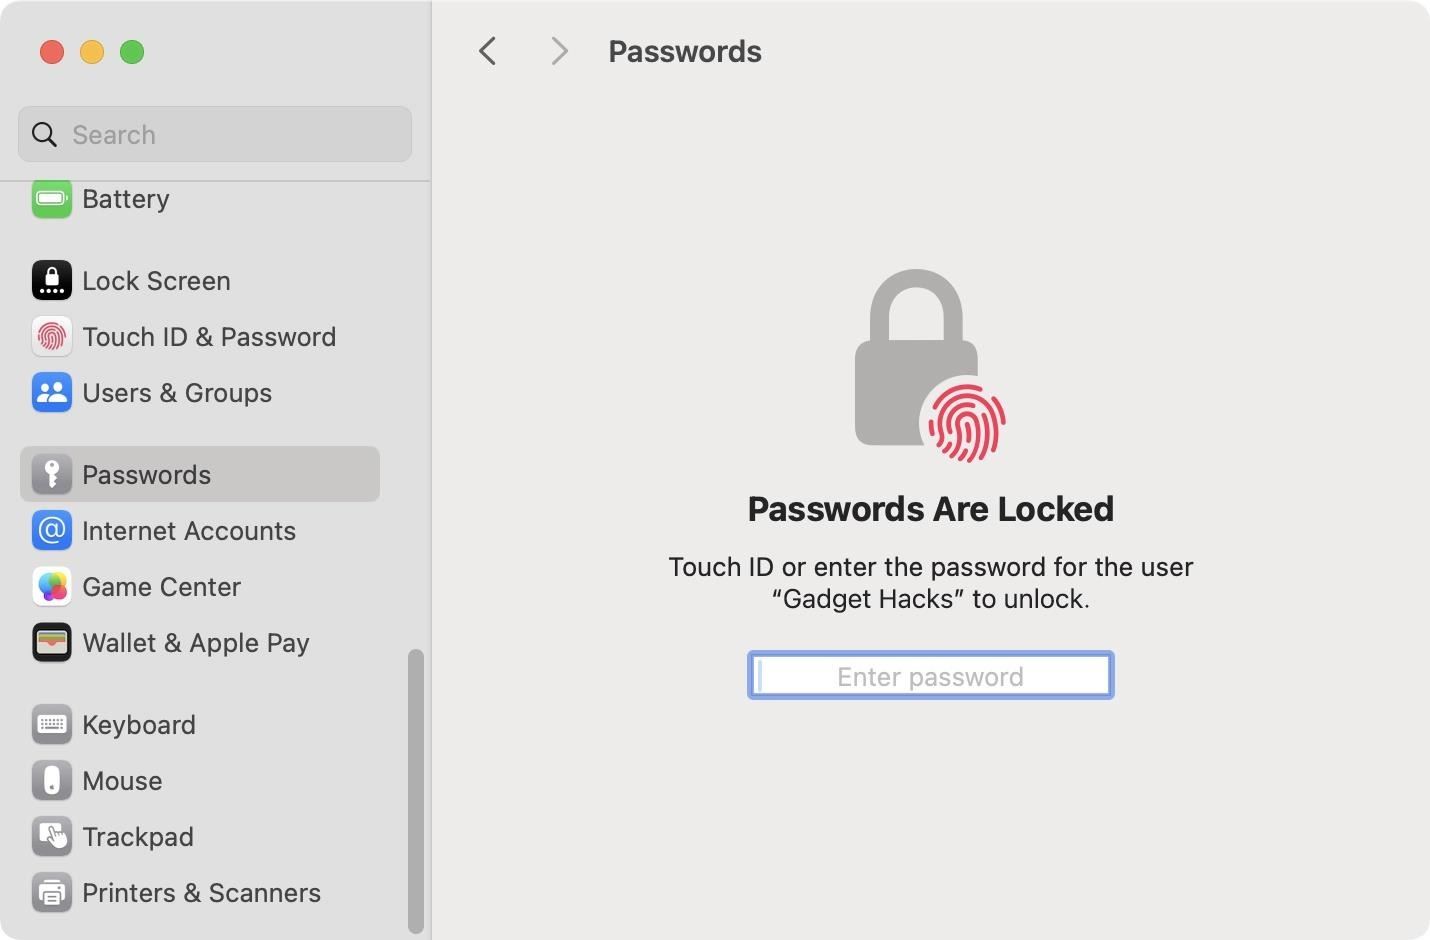This screenshot has height=940, width=1430.
Task: Click the Mouse icon in the sidebar
Action: 52,780
